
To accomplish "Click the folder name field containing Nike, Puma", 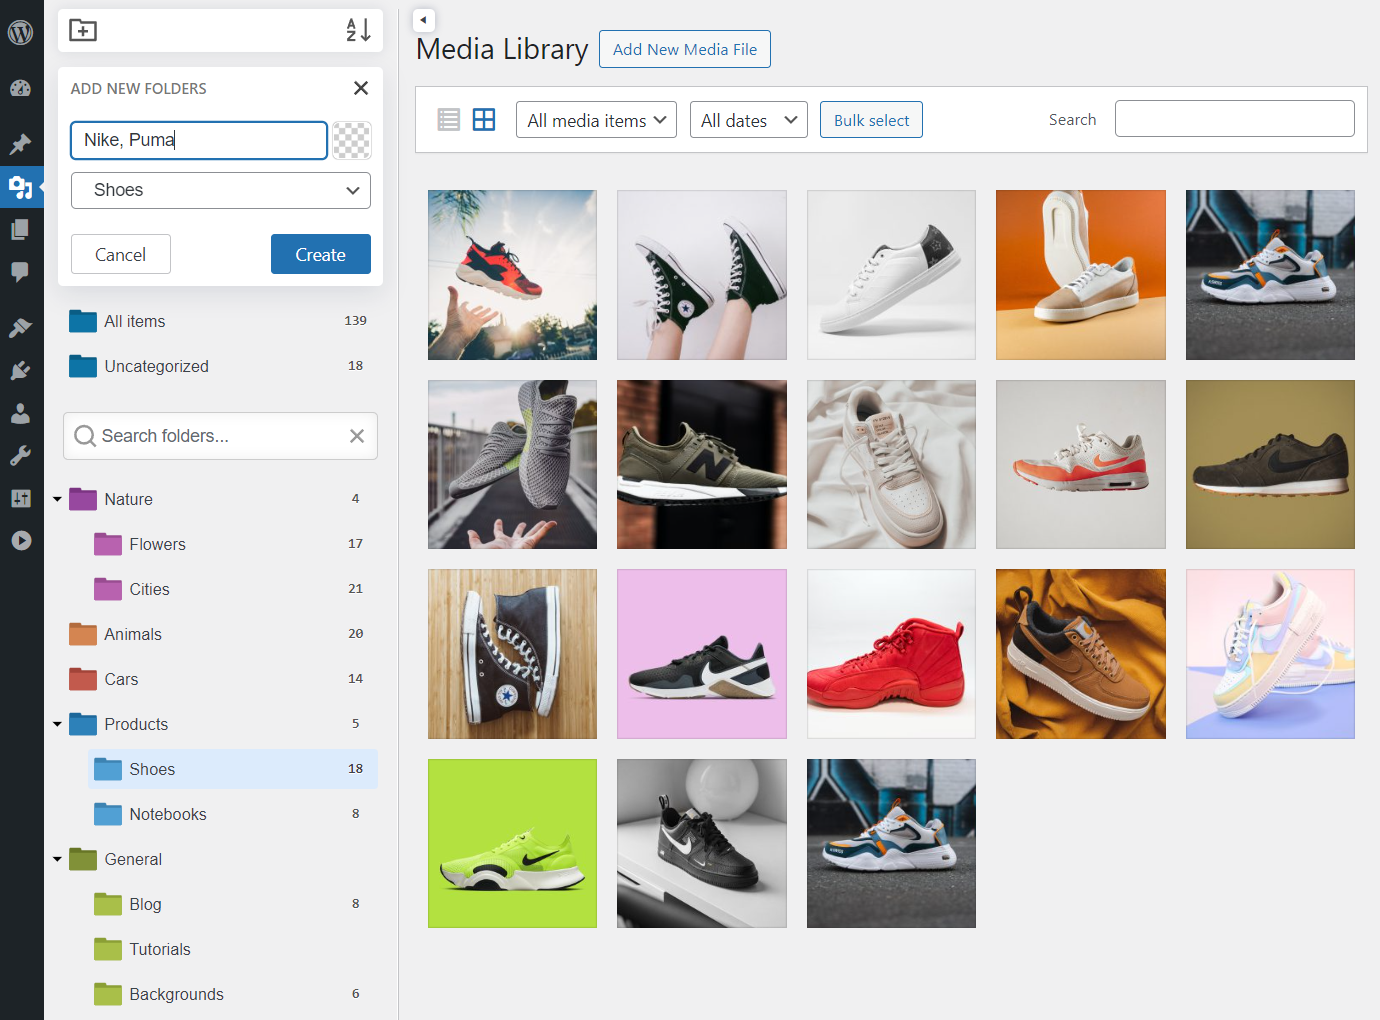I will coord(199,140).
